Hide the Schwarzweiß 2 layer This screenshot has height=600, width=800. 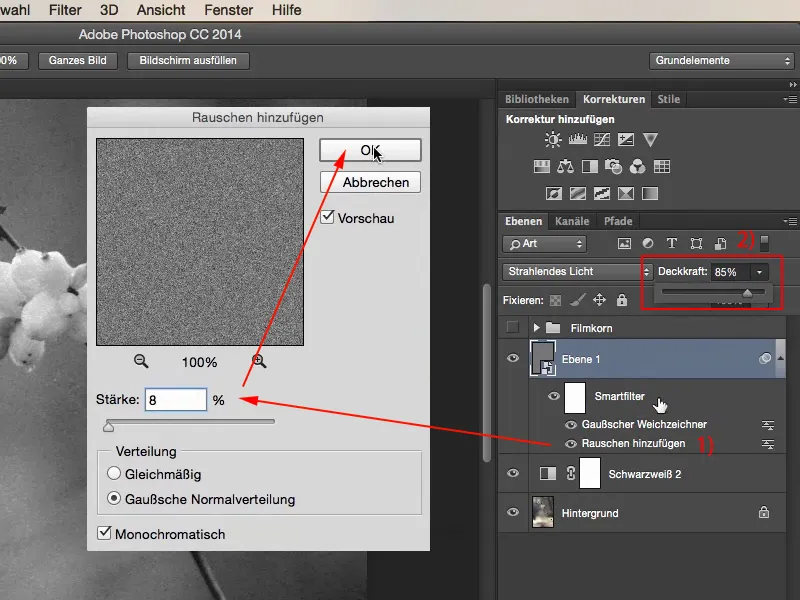click(x=513, y=473)
